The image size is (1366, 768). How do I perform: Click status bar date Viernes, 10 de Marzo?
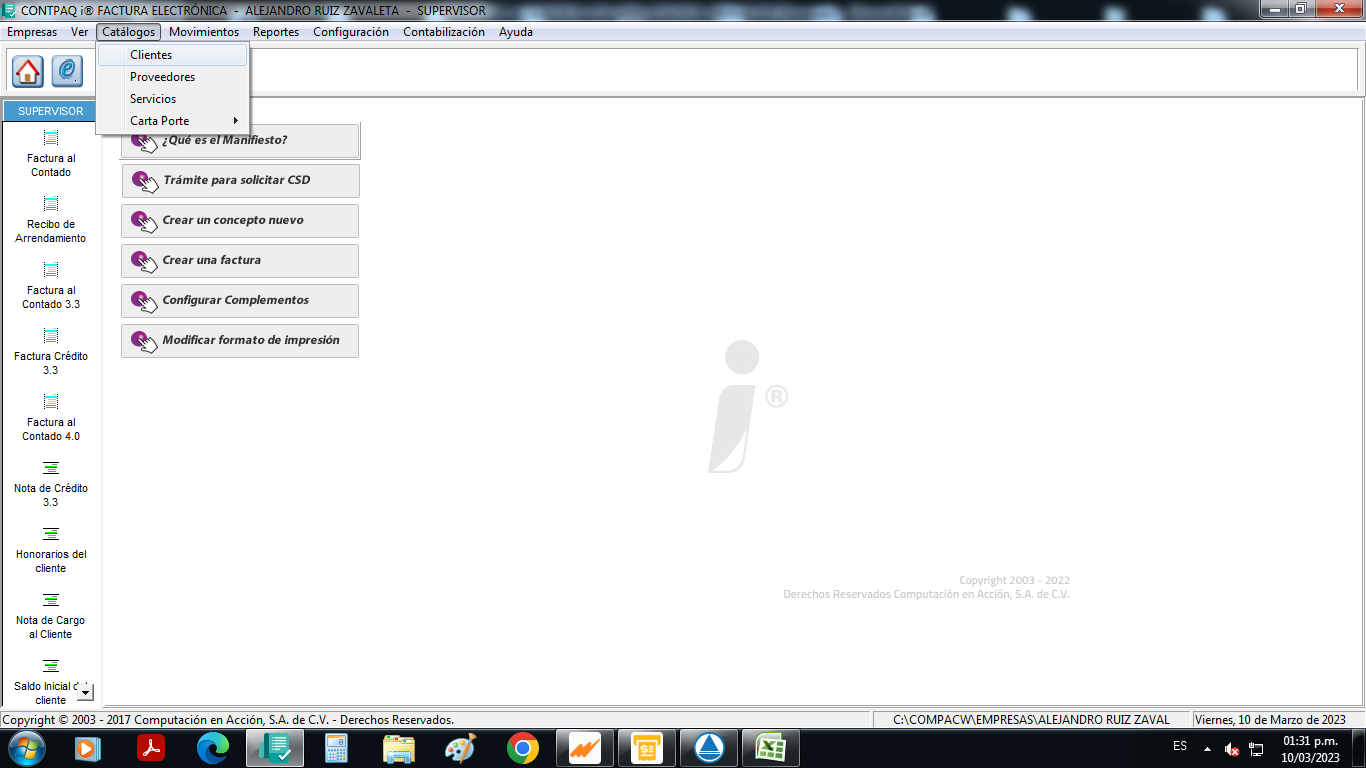pos(1270,720)
